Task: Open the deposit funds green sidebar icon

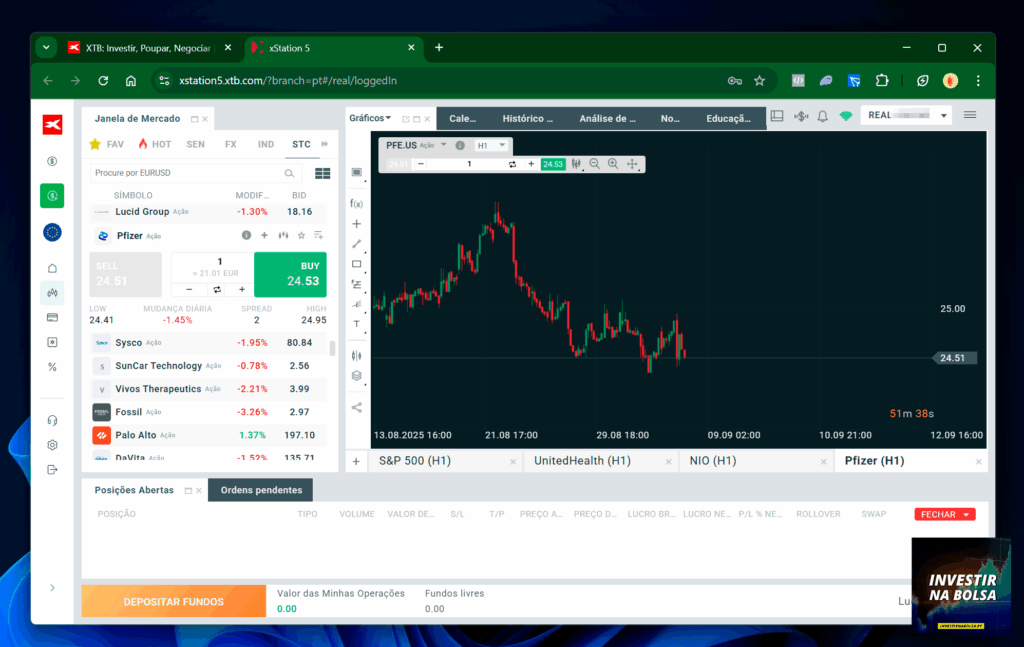Action: coord(52,196)
